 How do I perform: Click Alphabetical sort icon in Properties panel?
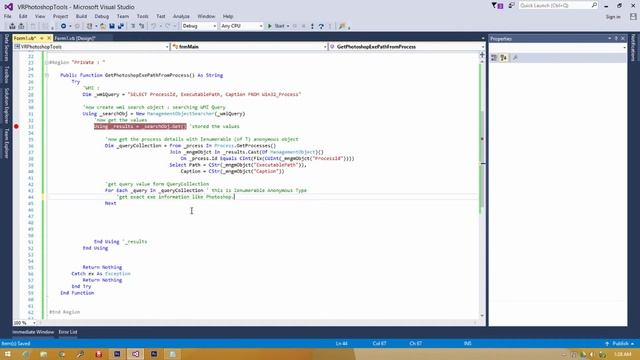click(x=504, y=58)
